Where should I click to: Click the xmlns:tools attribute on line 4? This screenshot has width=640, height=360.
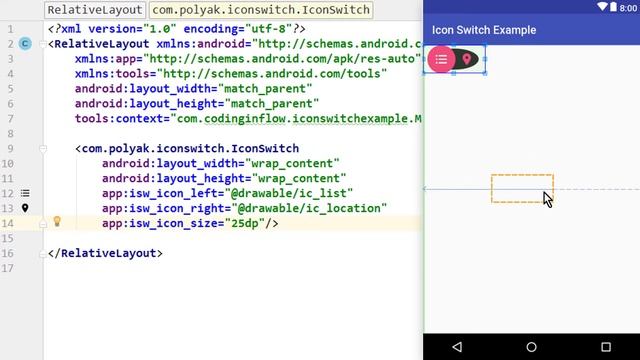pyautogui.click(x=231, y=73)
